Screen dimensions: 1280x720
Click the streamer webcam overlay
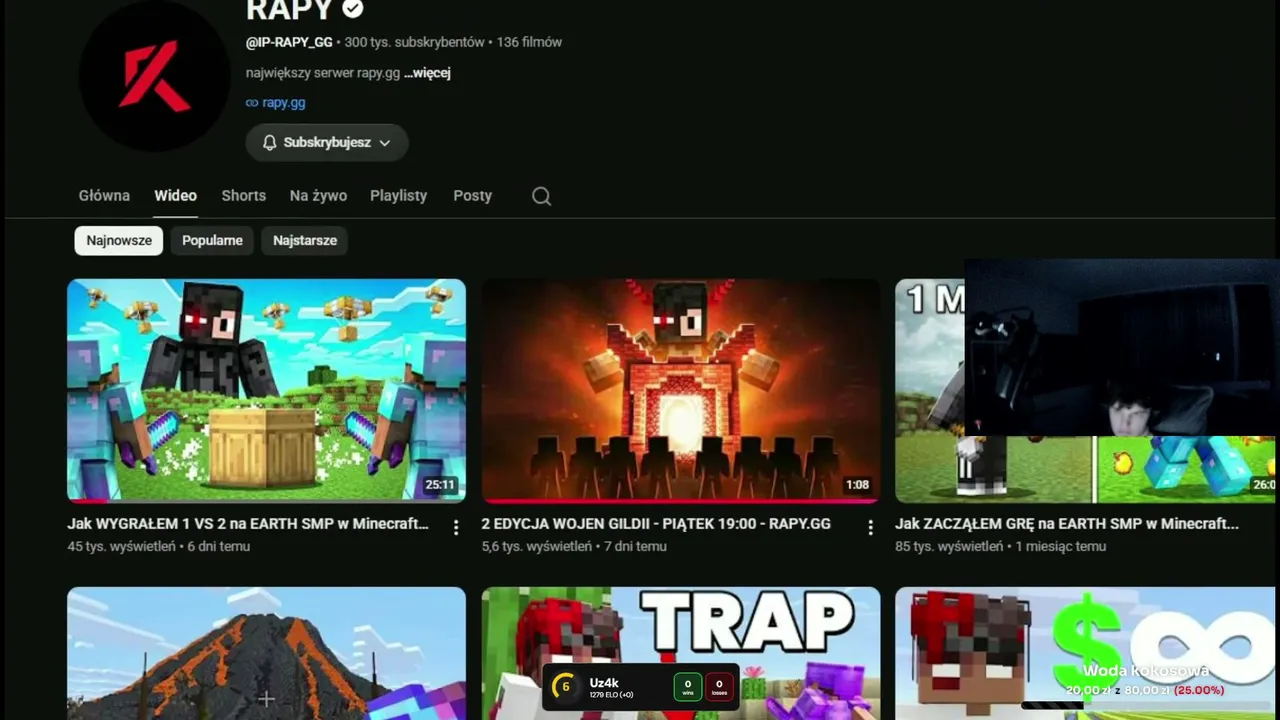[x=1122, y=348]
